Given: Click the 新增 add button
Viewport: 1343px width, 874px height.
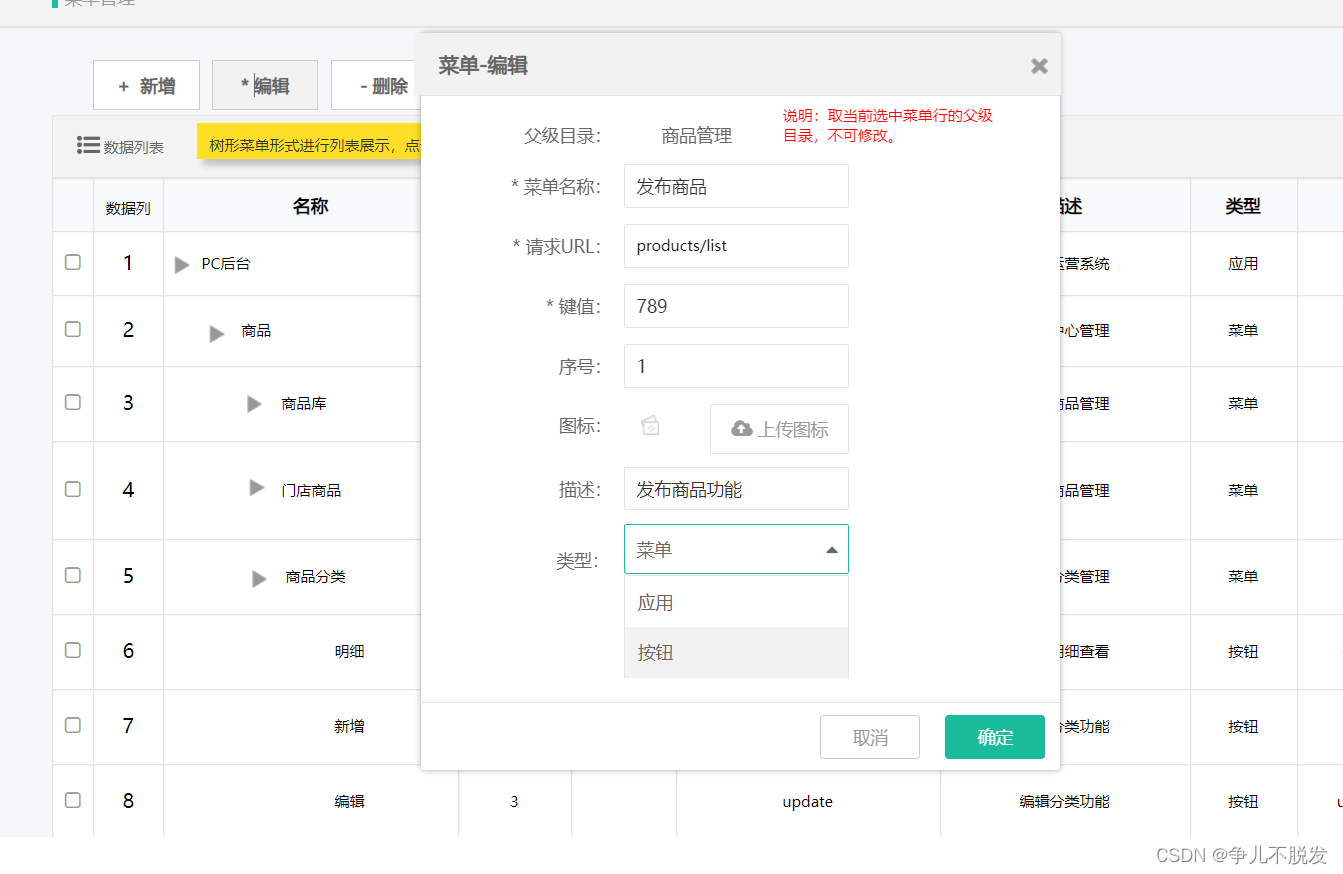Looking at the screenshot, I should coord(146,86).
